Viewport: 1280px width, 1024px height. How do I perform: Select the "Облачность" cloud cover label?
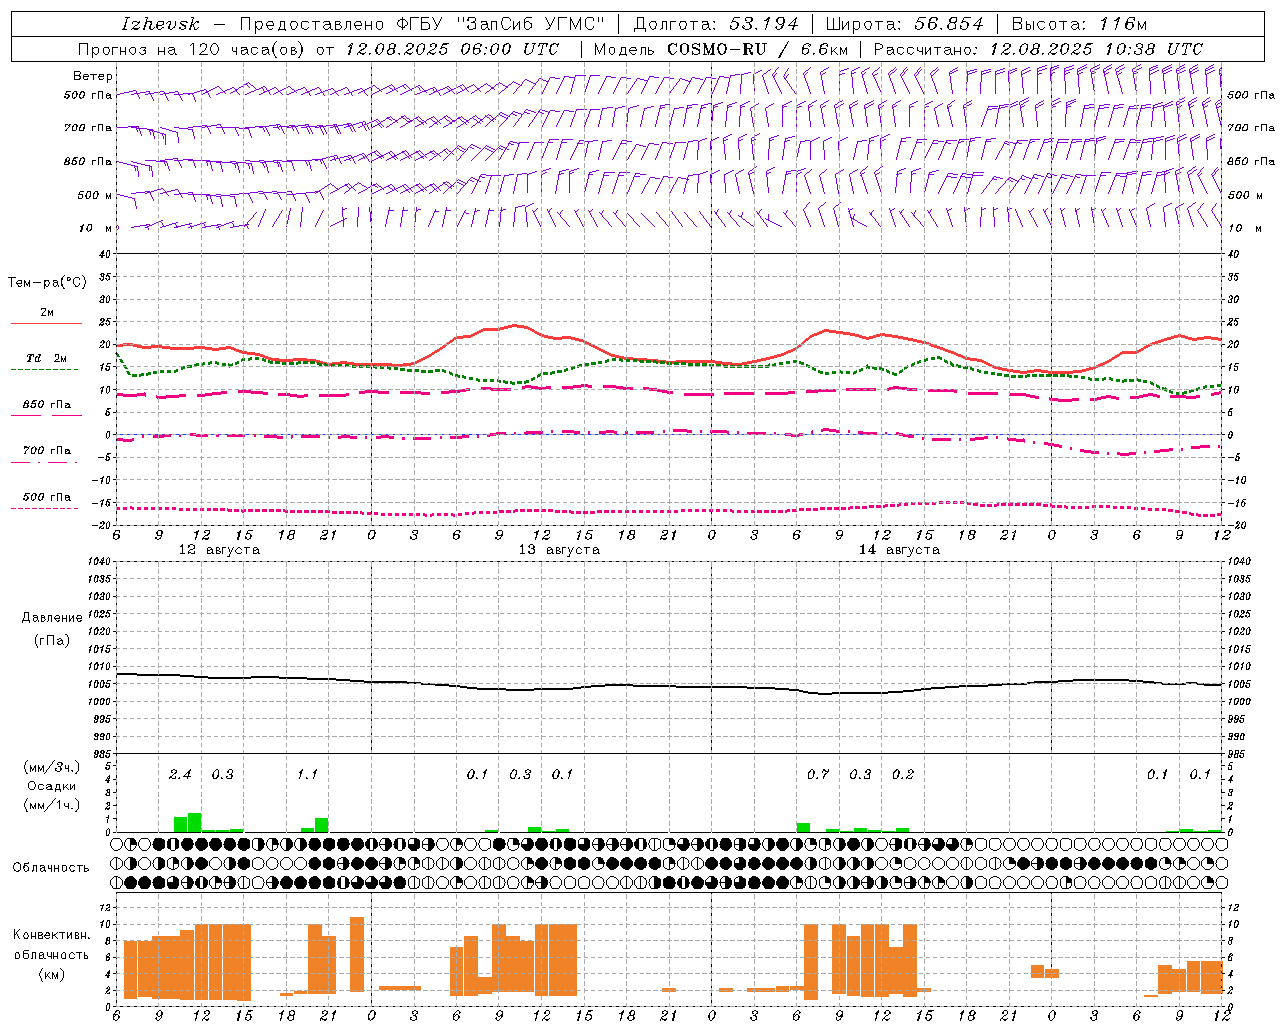pos(51,868)
